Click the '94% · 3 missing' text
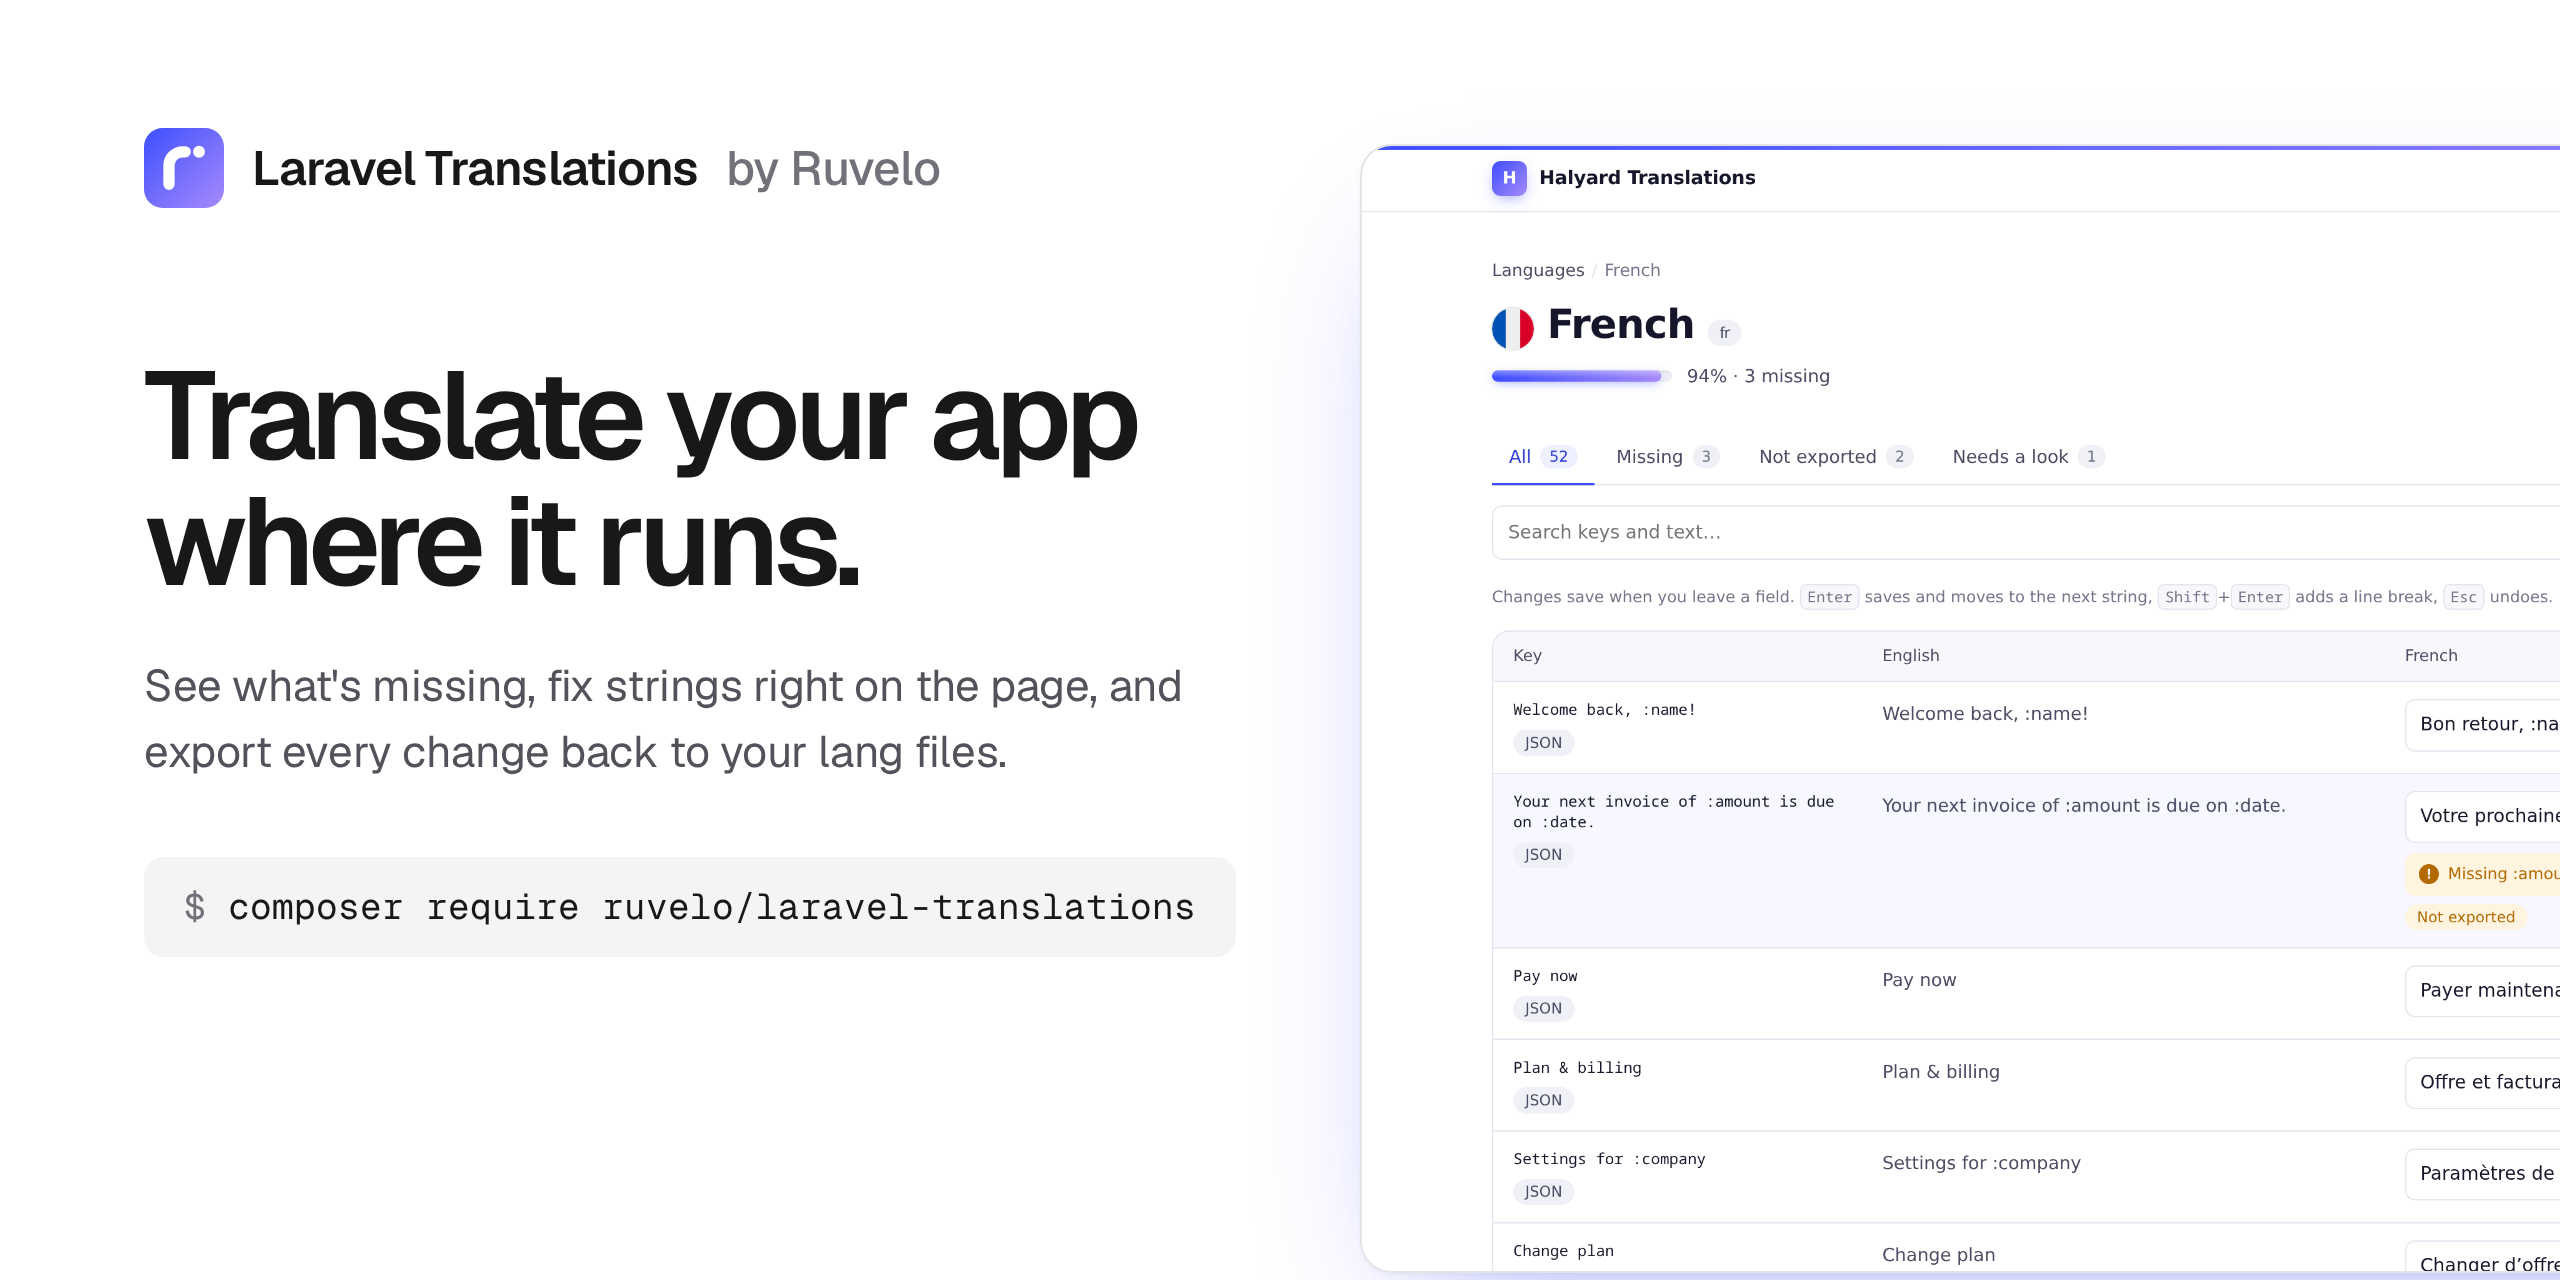Viewport: 2560px width, 1280px height. (1758, 376)
